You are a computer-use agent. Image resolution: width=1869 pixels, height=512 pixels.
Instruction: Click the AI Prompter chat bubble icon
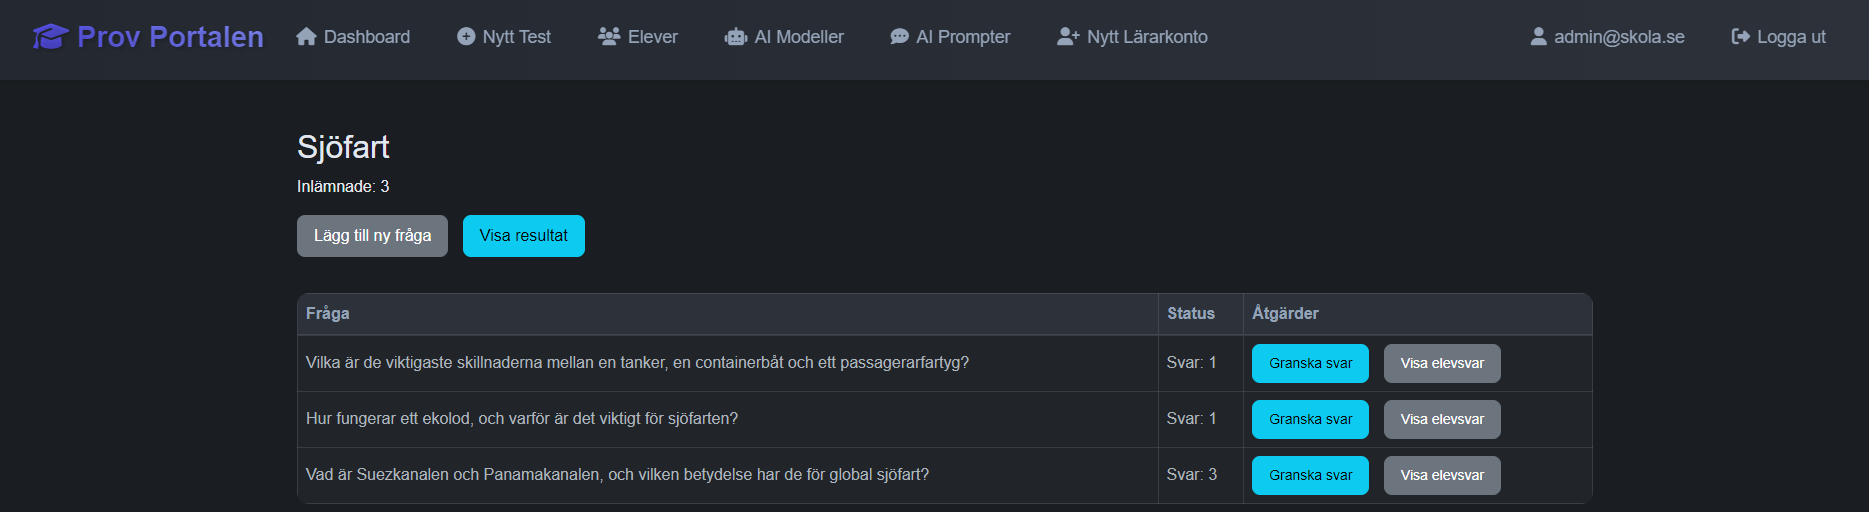click(x=899, y=37)
